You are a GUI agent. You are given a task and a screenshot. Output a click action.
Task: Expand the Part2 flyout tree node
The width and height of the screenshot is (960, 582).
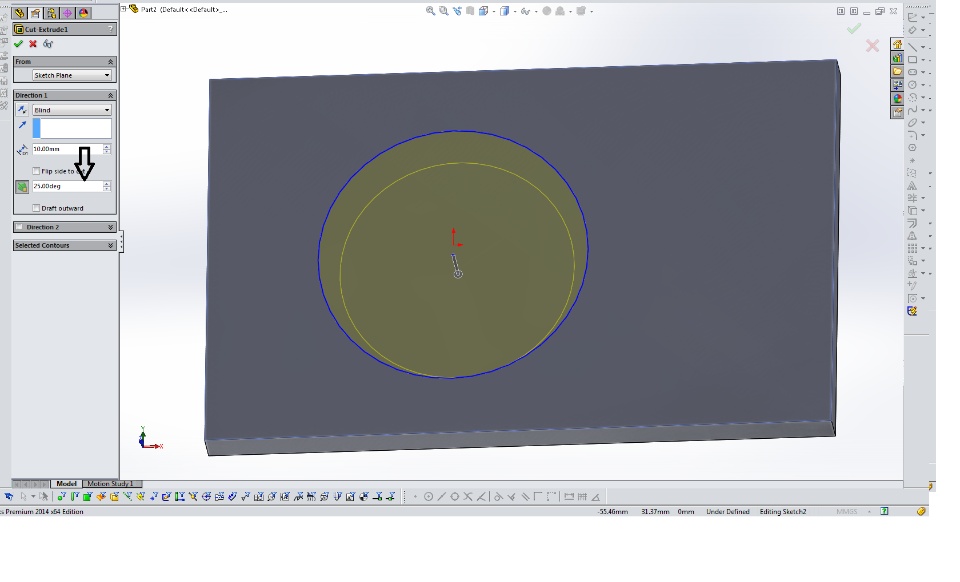[124, 9]
